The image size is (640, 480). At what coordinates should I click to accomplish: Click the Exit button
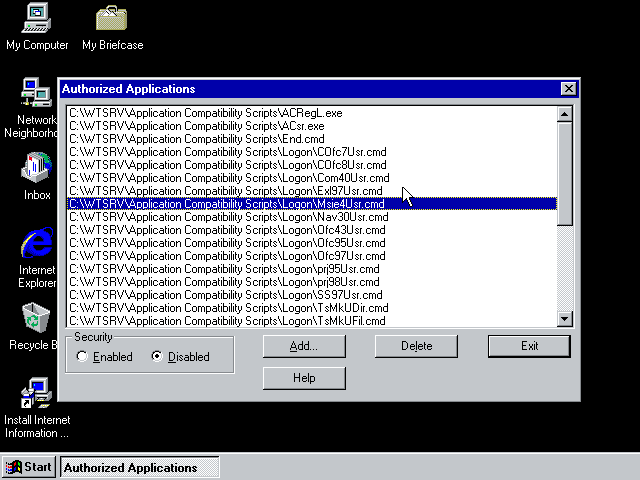529,346
